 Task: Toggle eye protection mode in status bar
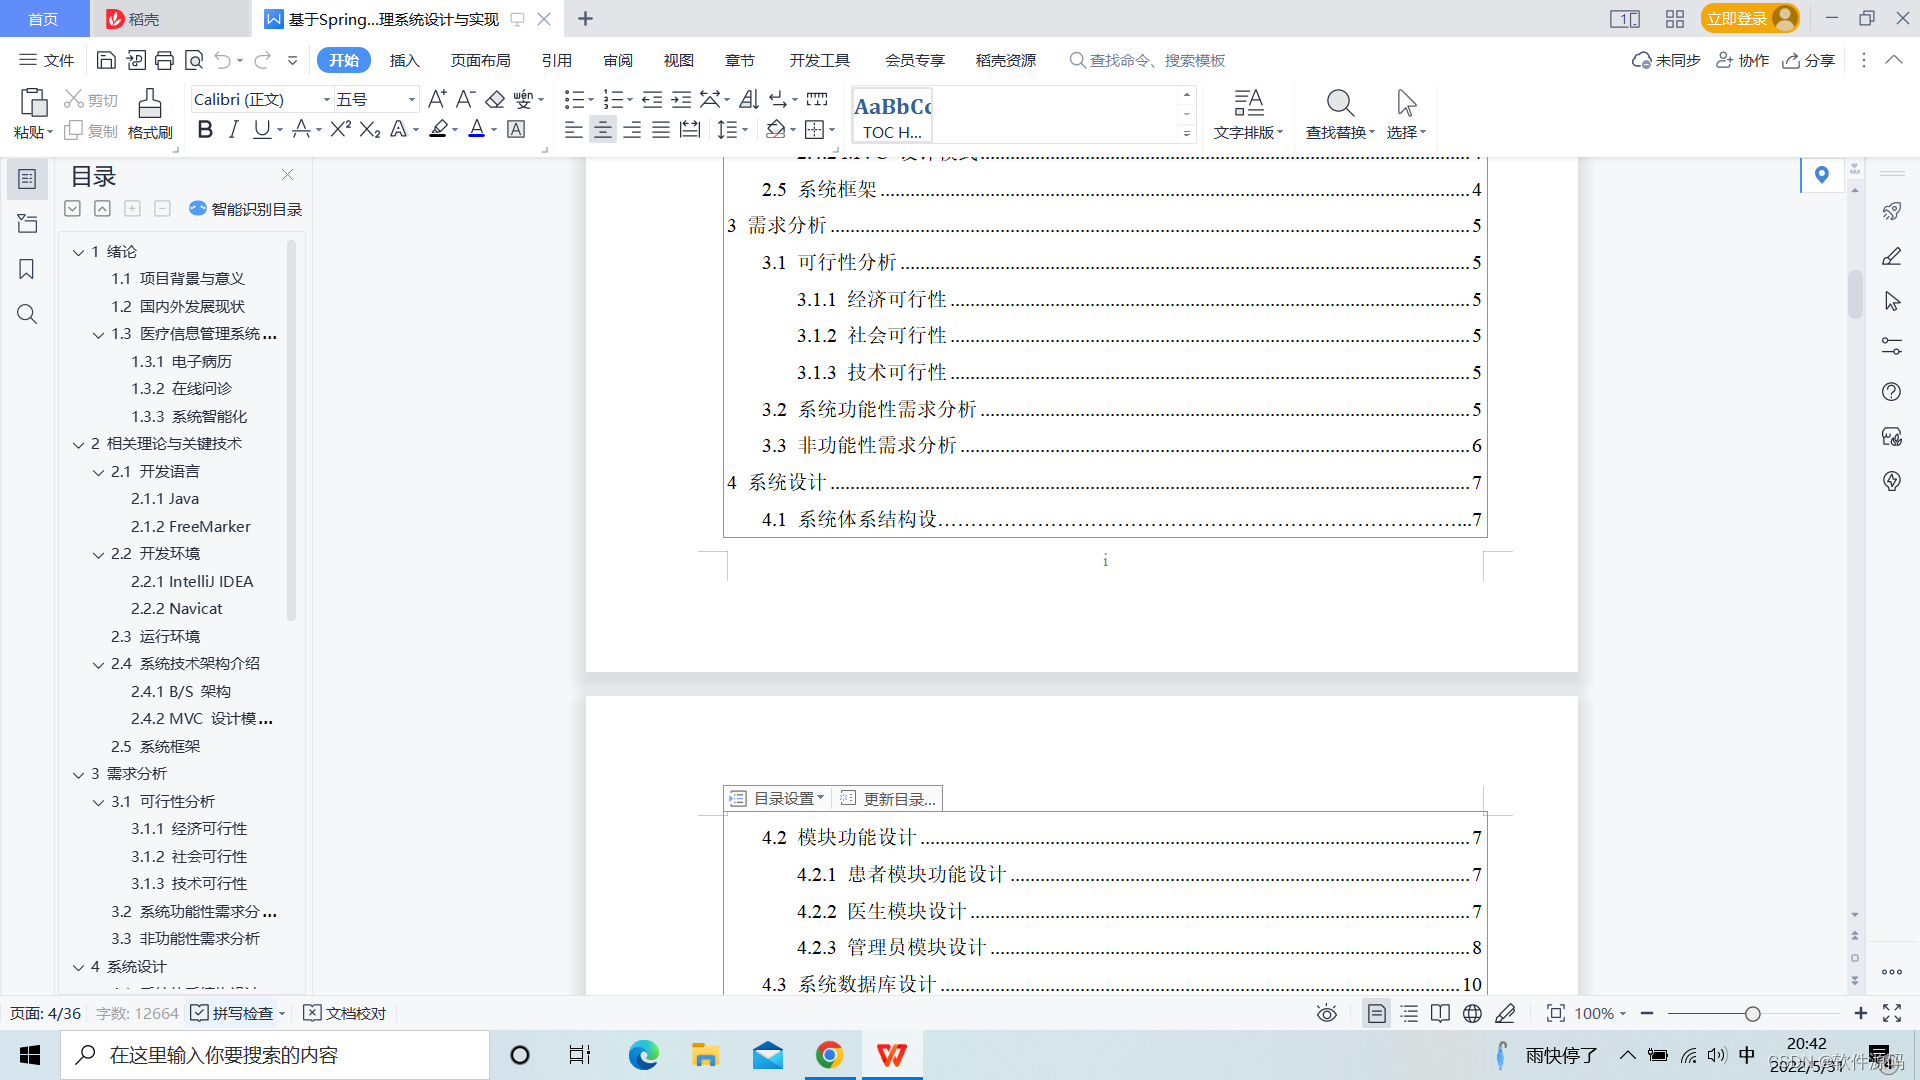[1326, 1013]
